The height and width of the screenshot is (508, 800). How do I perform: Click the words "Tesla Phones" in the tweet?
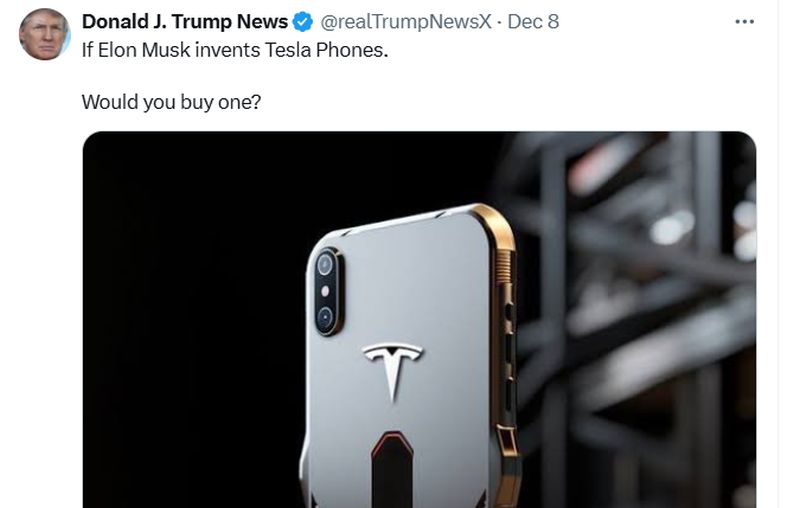pos(336,50)
